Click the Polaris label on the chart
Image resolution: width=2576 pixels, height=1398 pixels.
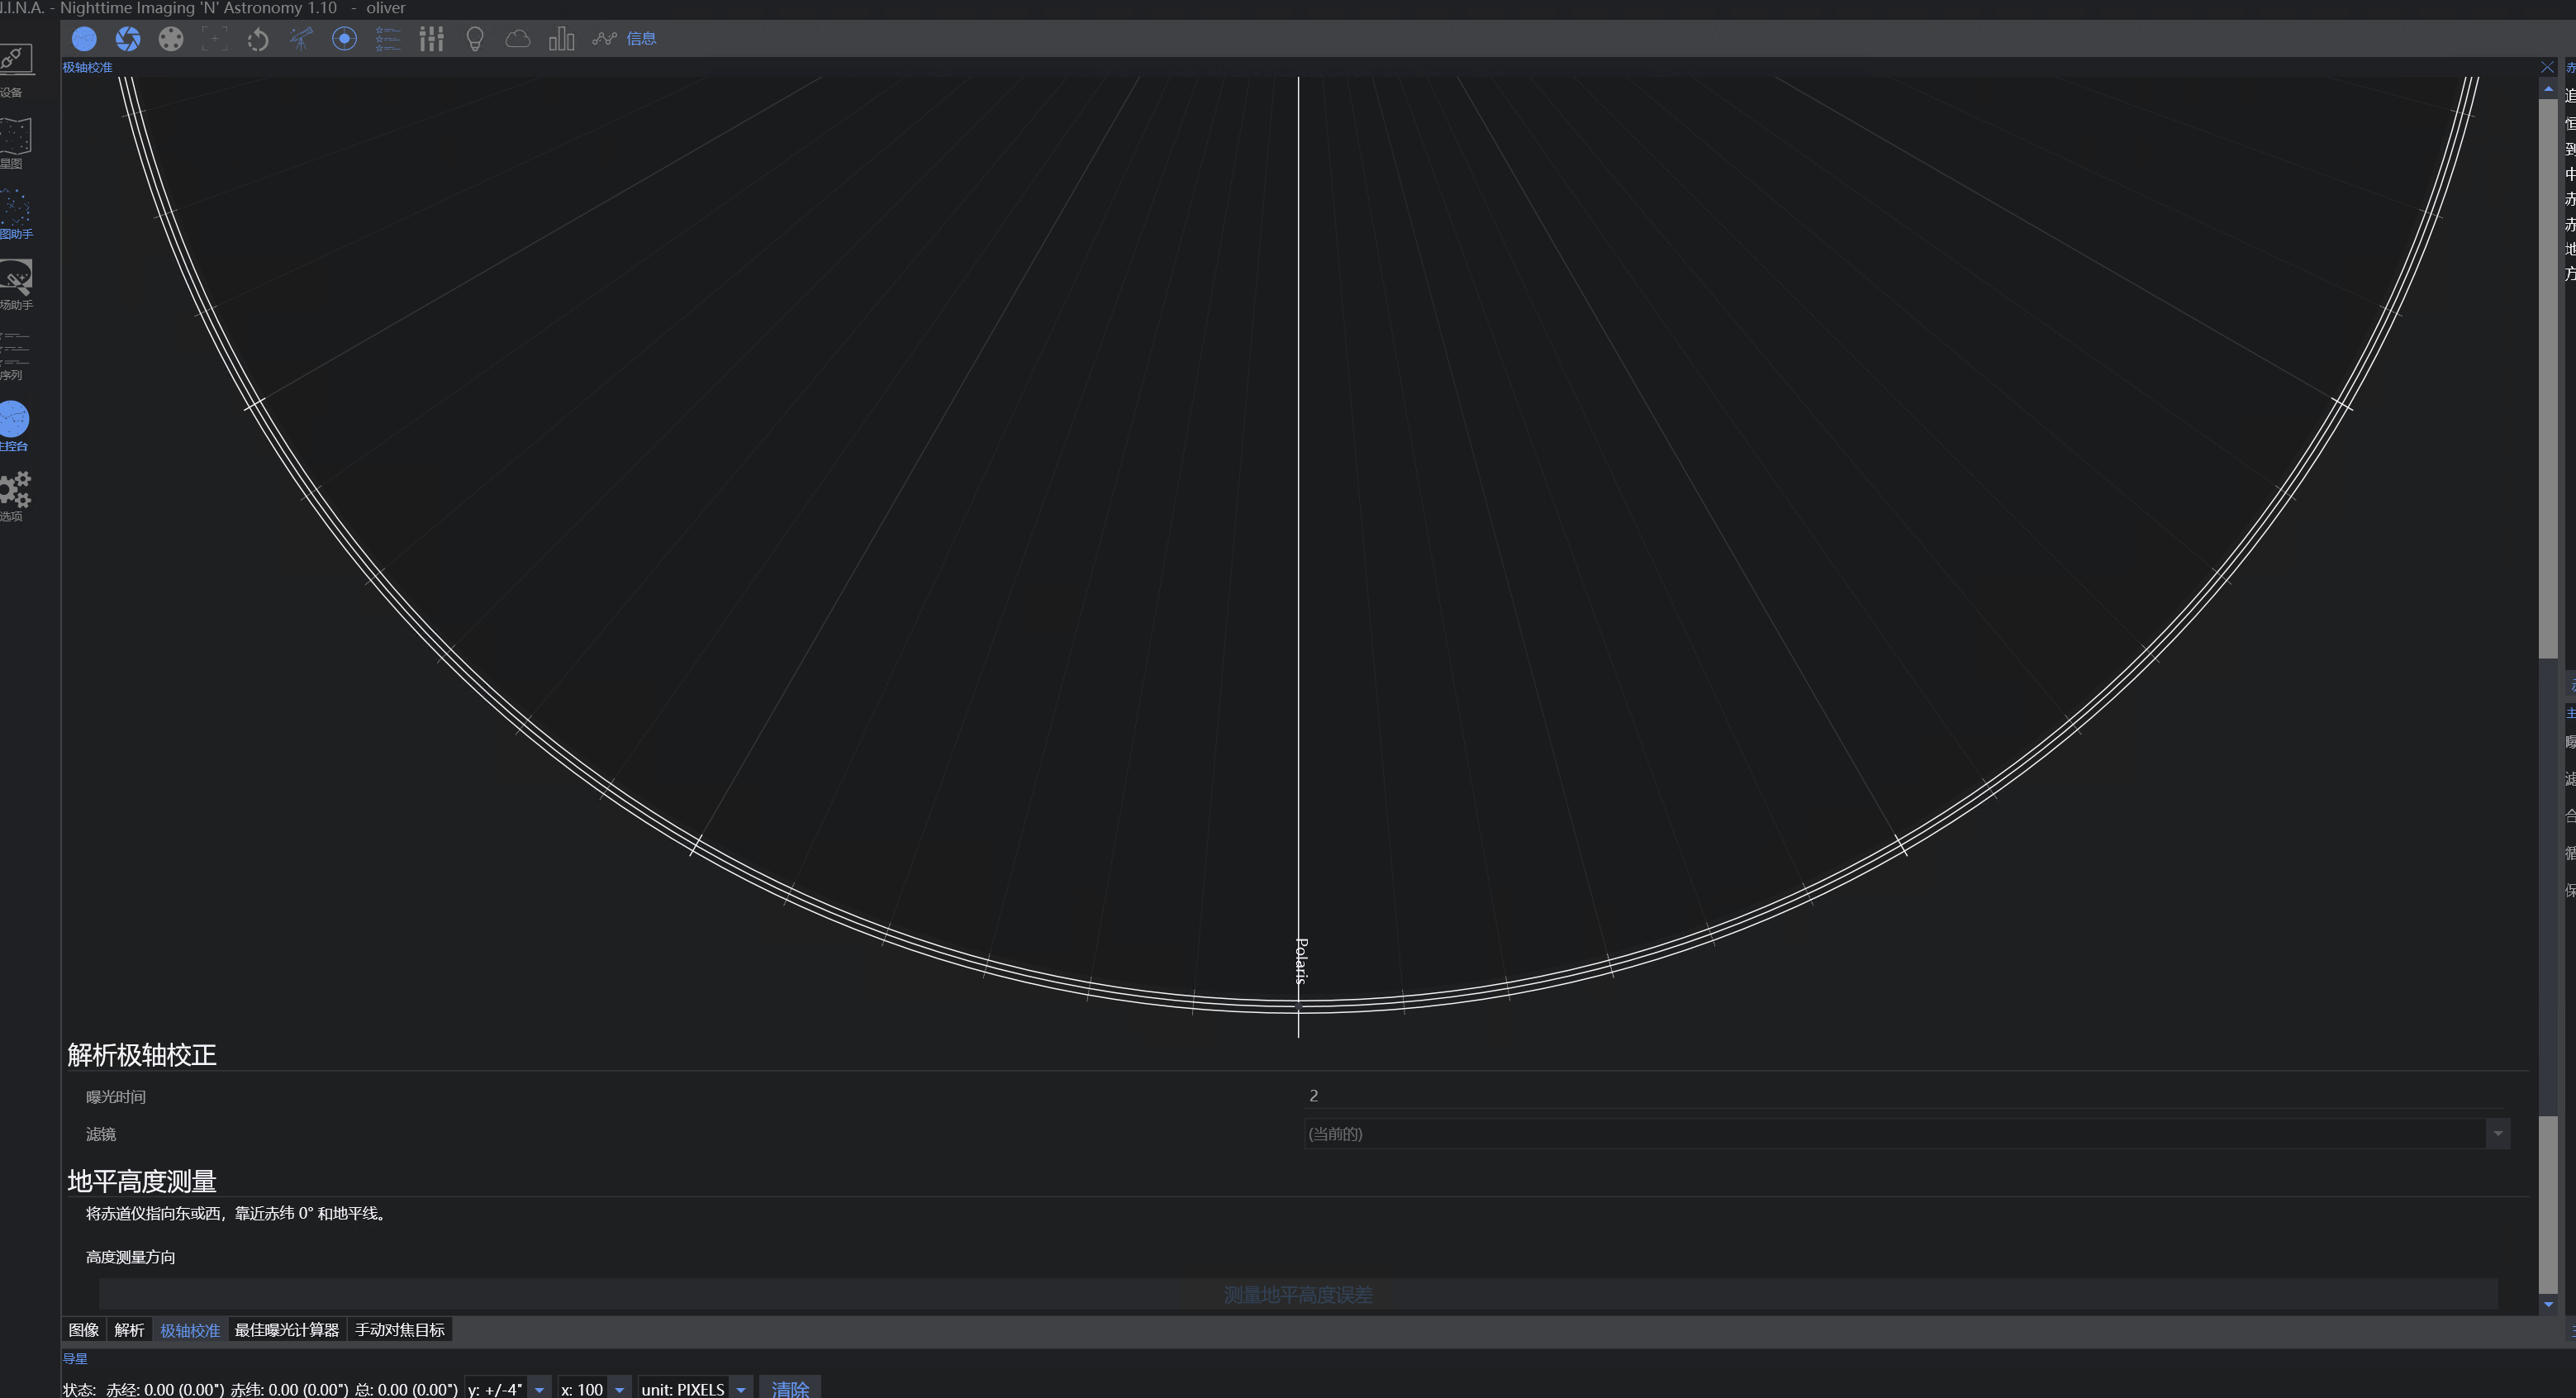tap(1301, 961)
